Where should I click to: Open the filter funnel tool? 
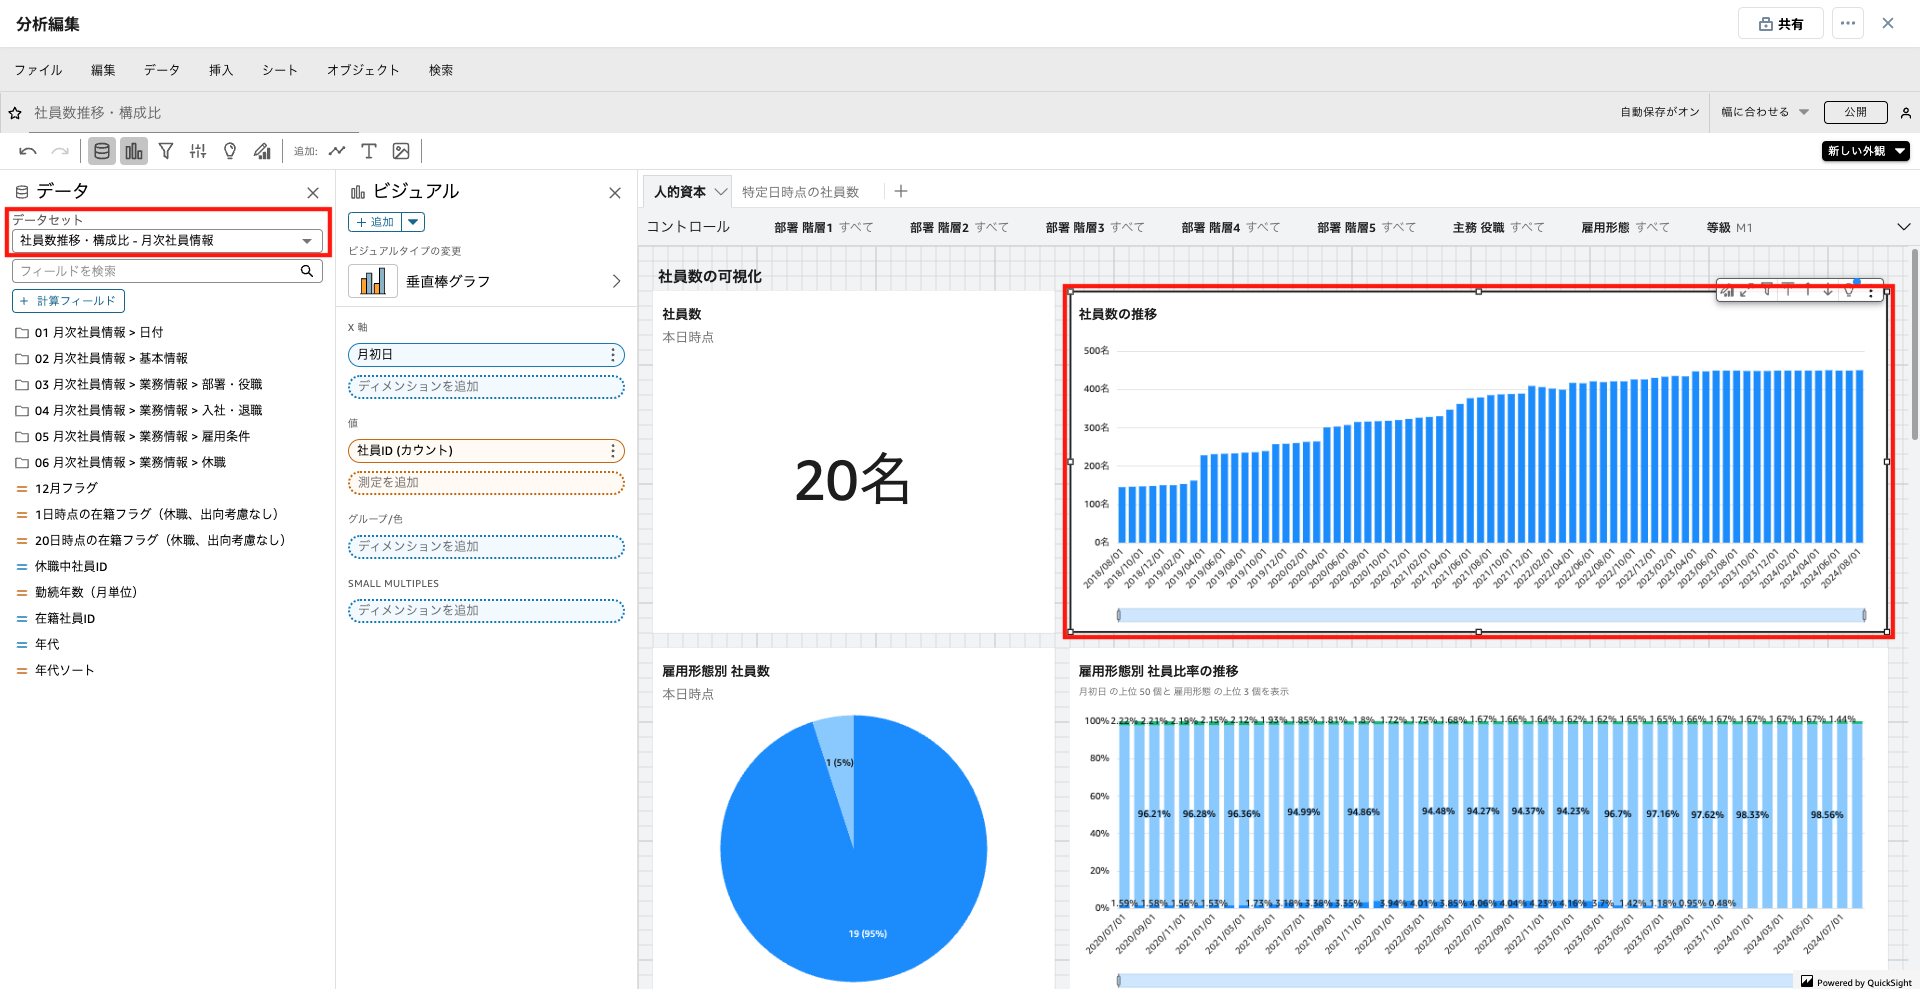coord(166,151)
